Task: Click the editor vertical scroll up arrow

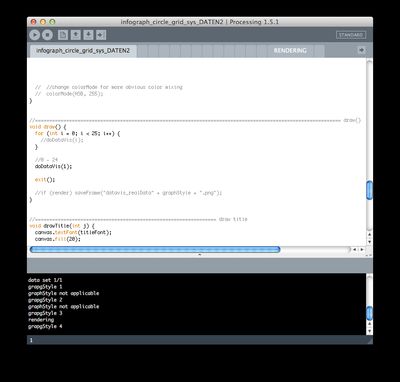Action: tap(369, 235)
